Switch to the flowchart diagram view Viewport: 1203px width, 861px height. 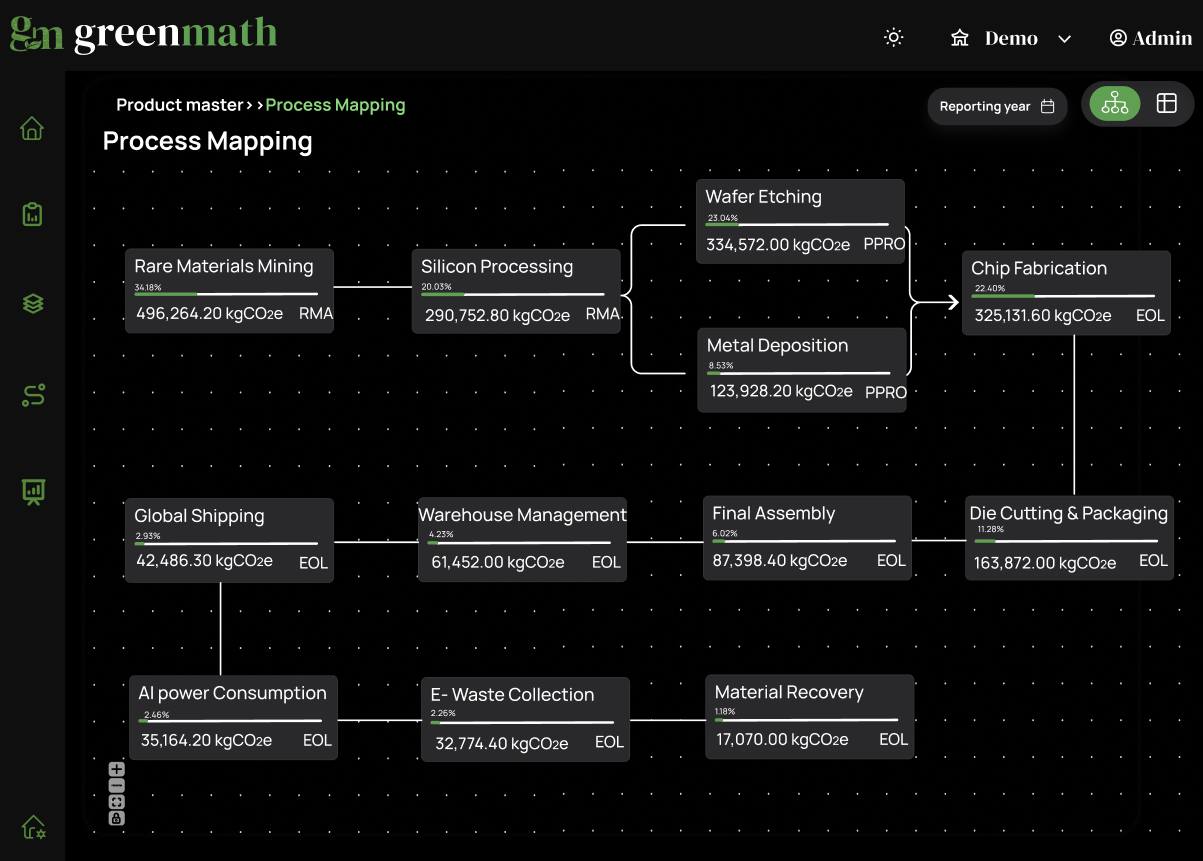[x=1114, y=104]
